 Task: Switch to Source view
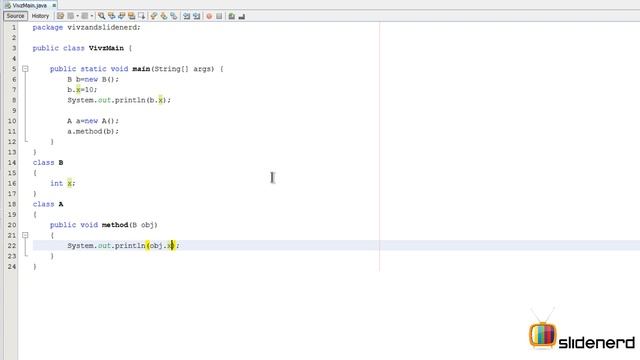16,16
